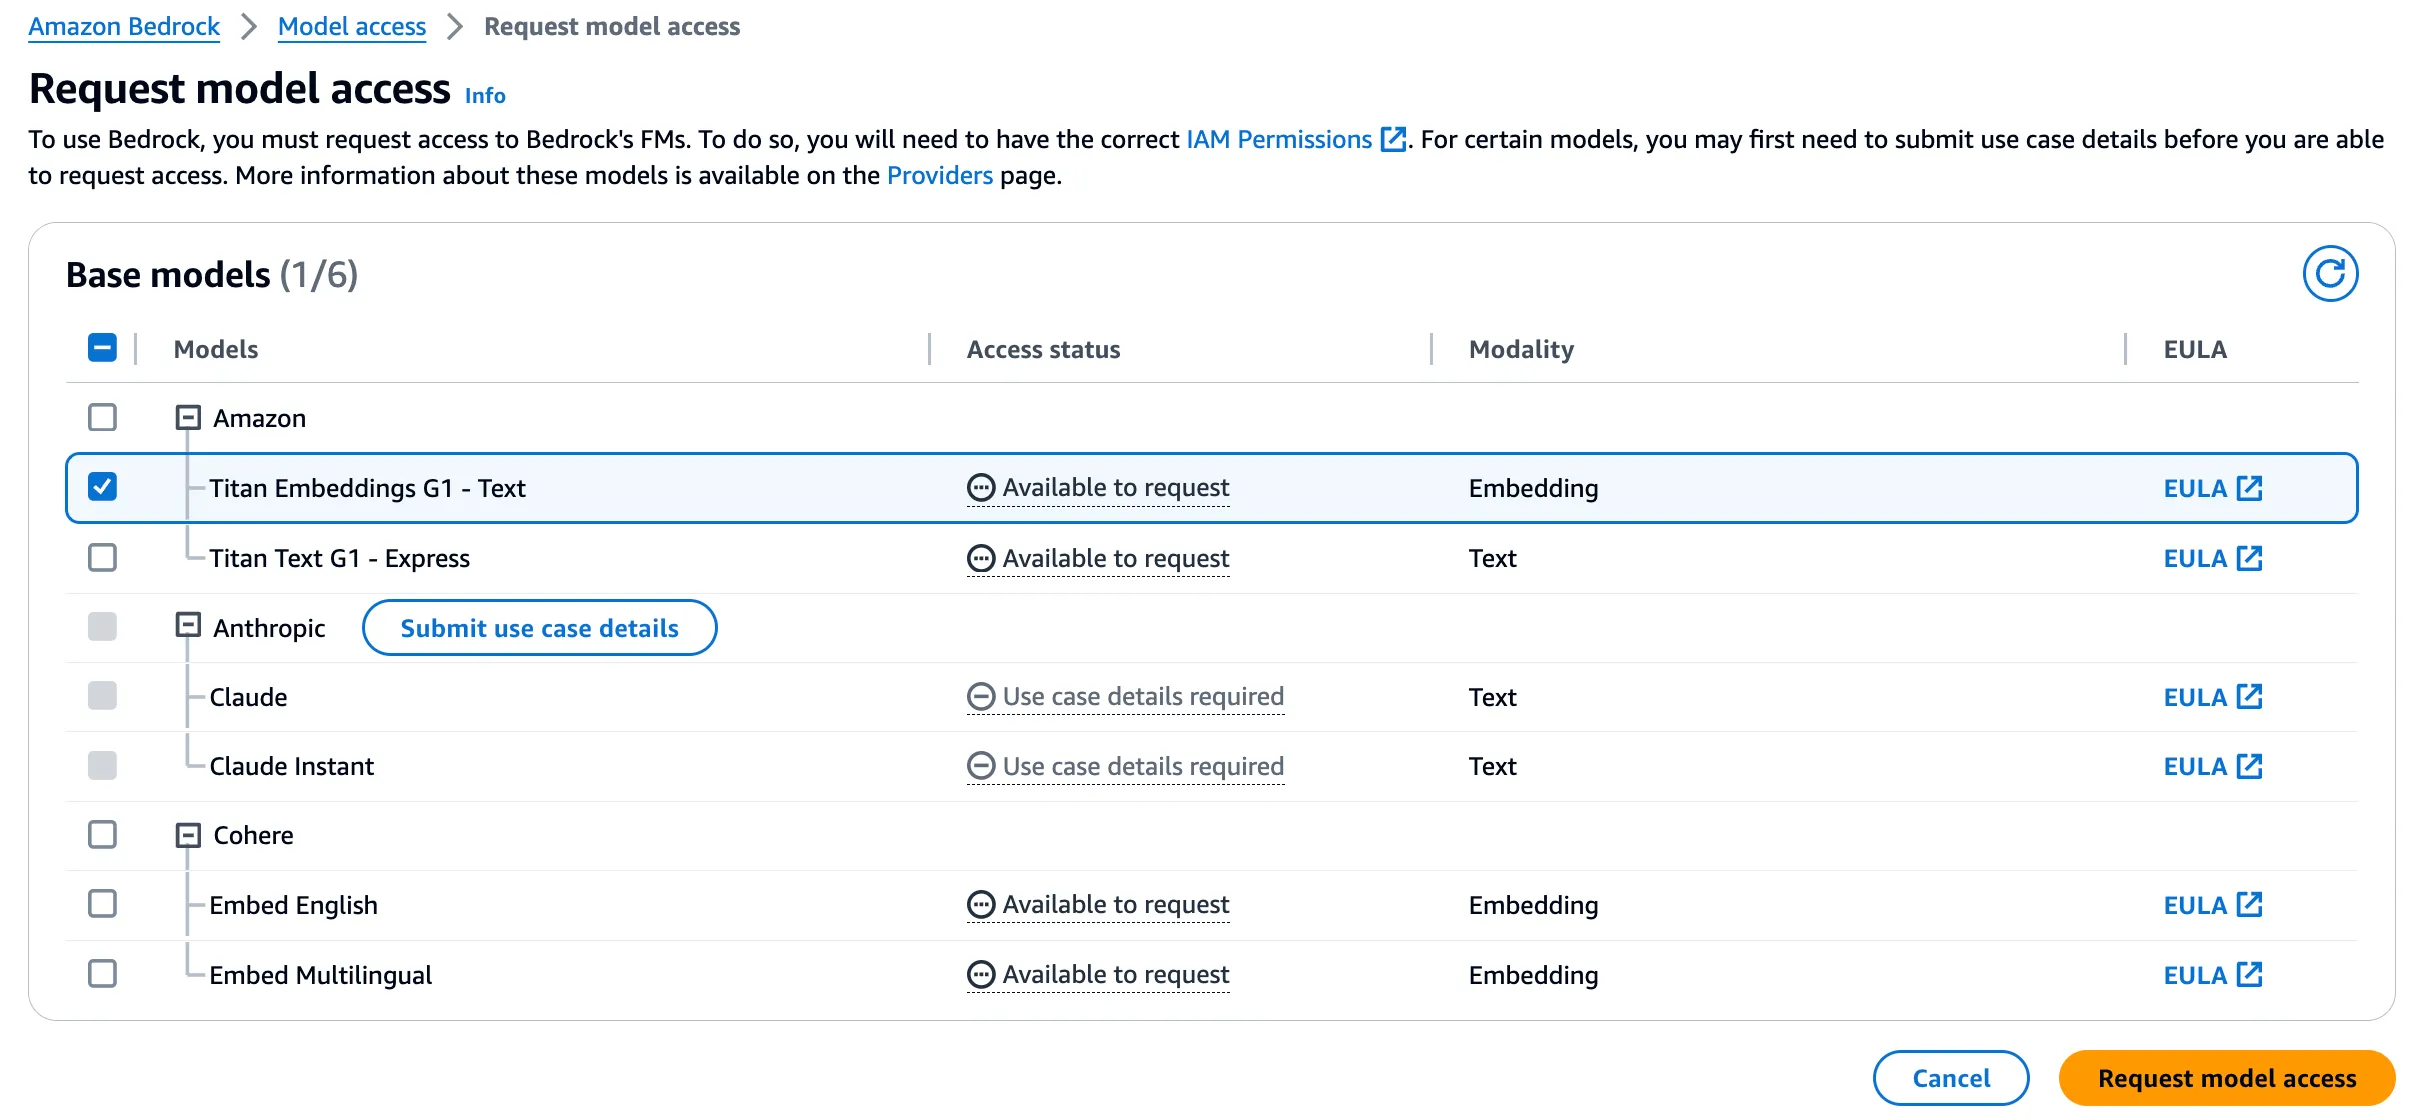This screenshot has width=2414, height=1120.
Task: Click 'Use case details required' in Claude row
Action: pos(1143,697)
